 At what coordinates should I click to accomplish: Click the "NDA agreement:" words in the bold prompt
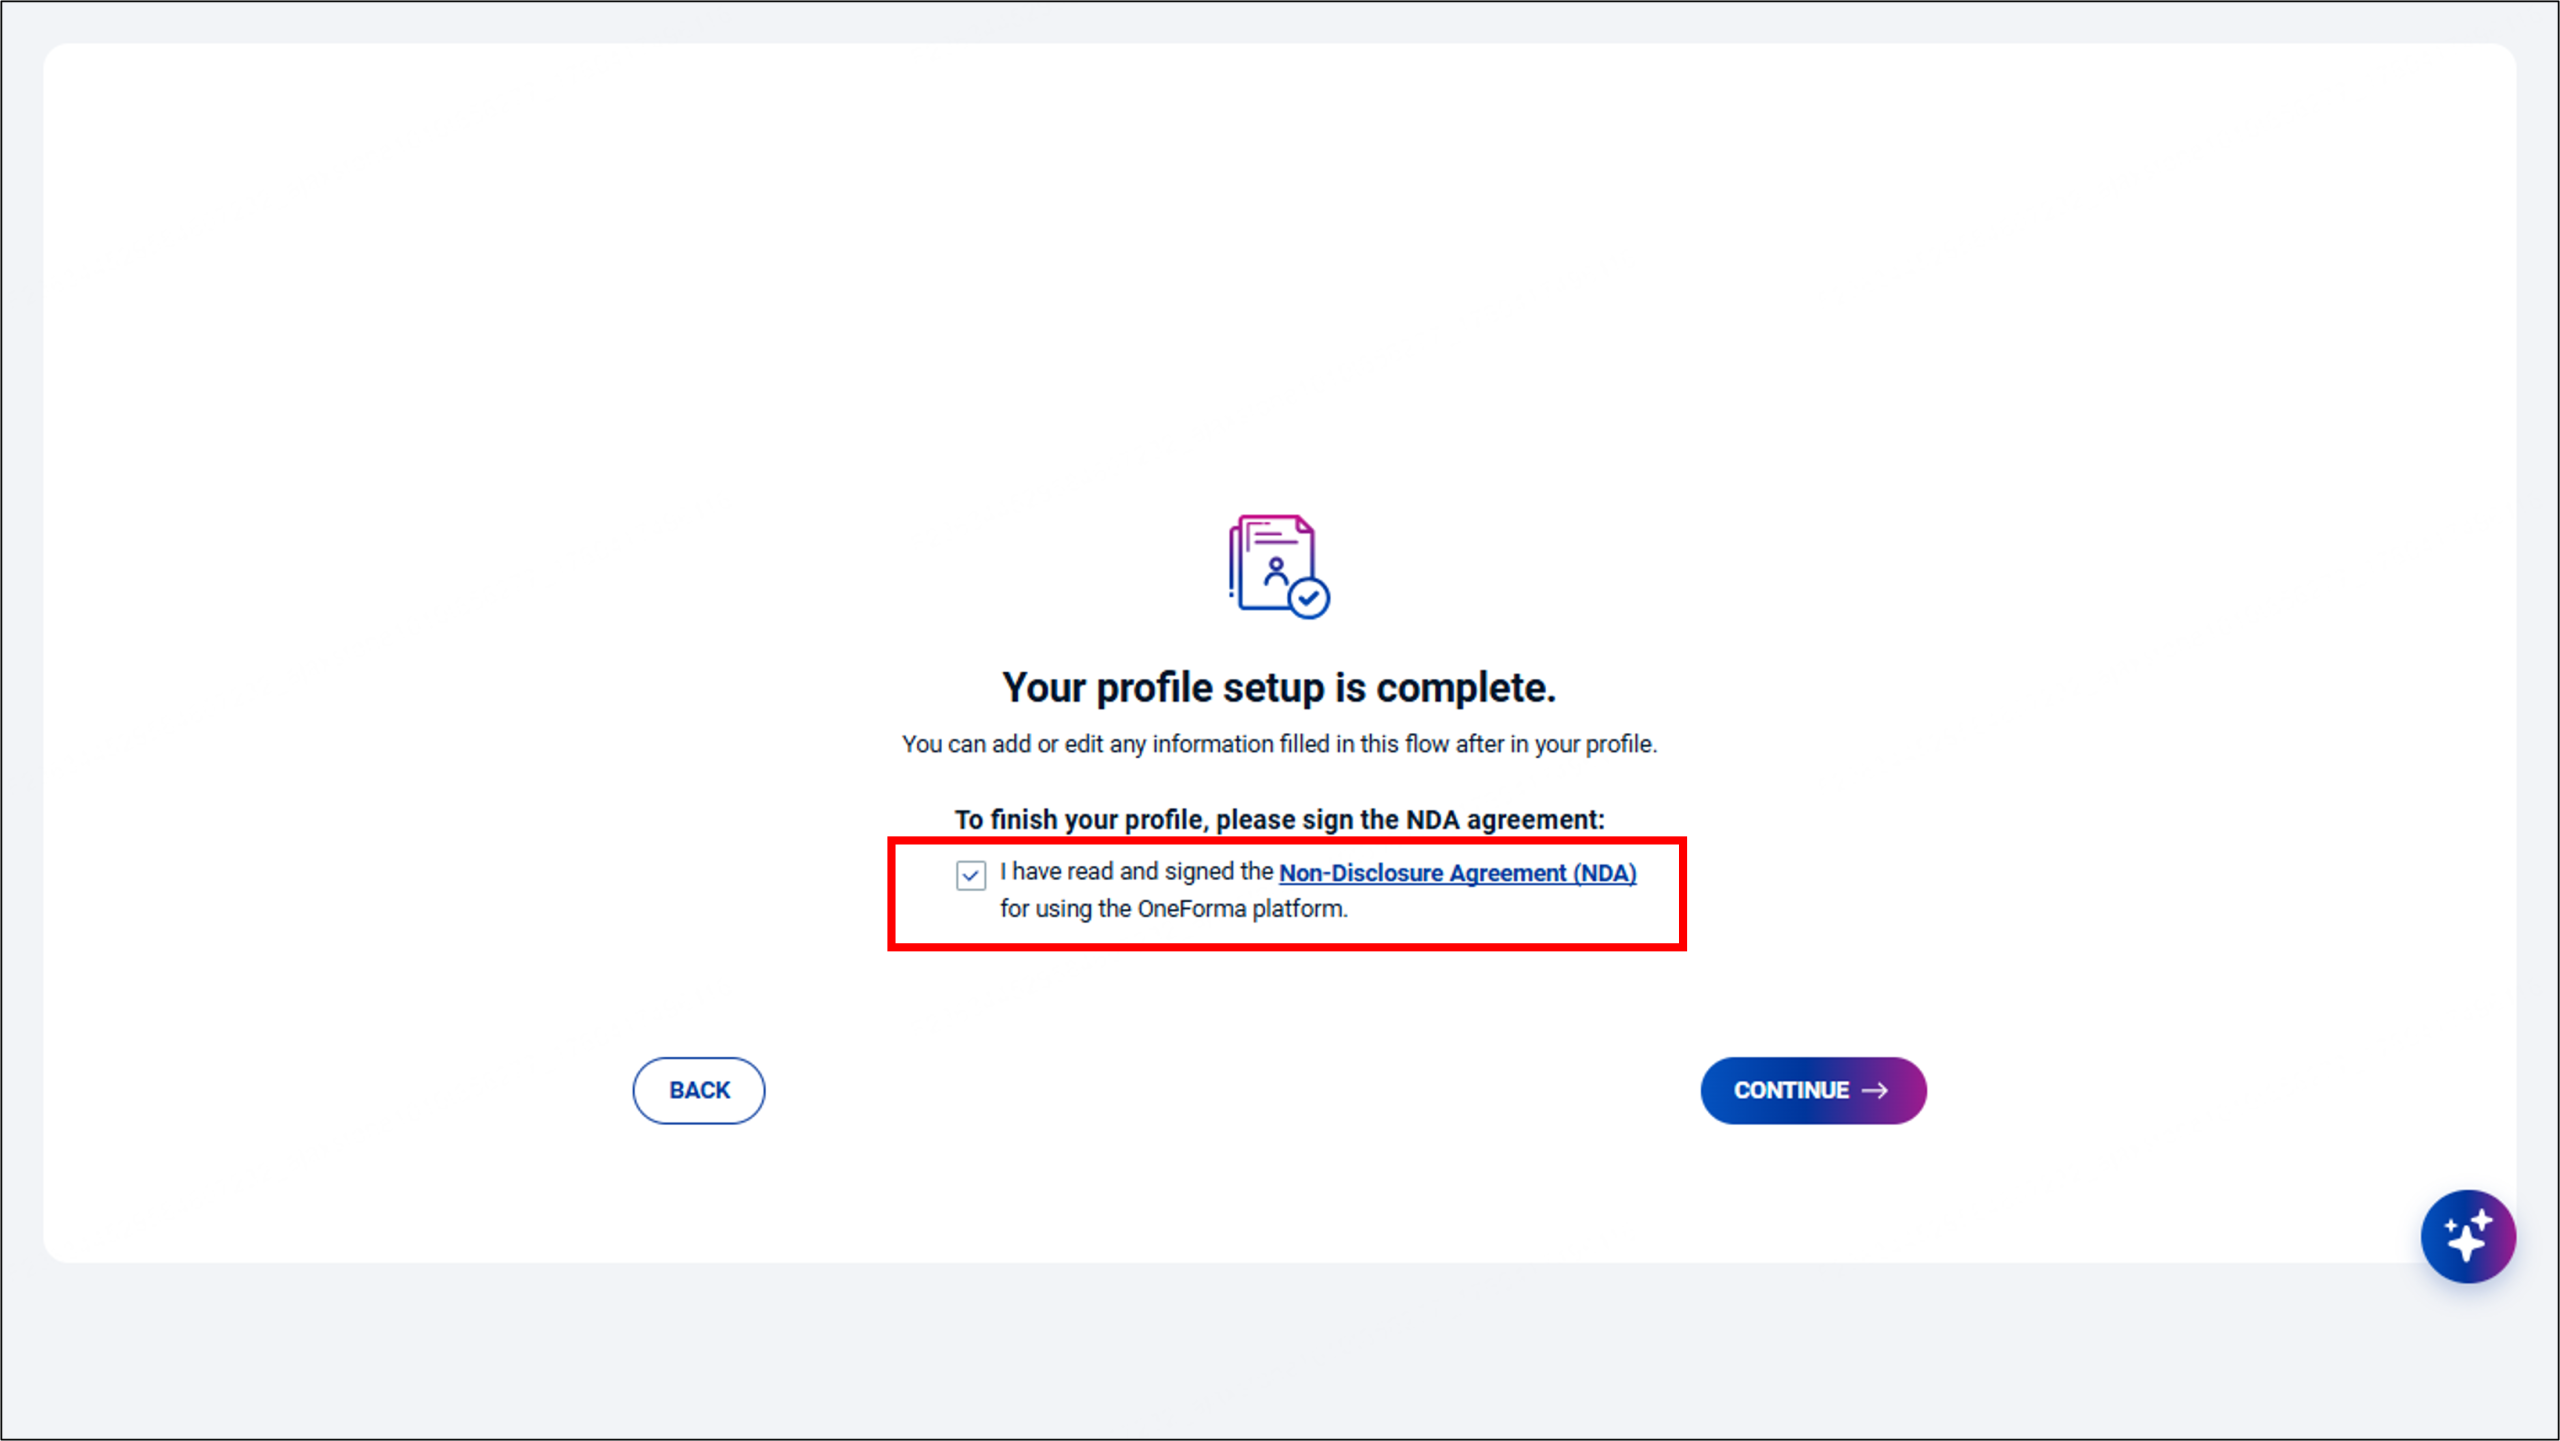1504,820
